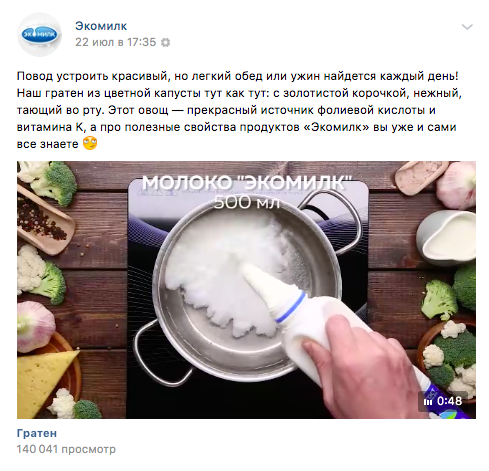Click the cheese wedge in the video corner
The height and width of the screenshot is (471, 489).
pyautogui.click(x=45, y=380)
